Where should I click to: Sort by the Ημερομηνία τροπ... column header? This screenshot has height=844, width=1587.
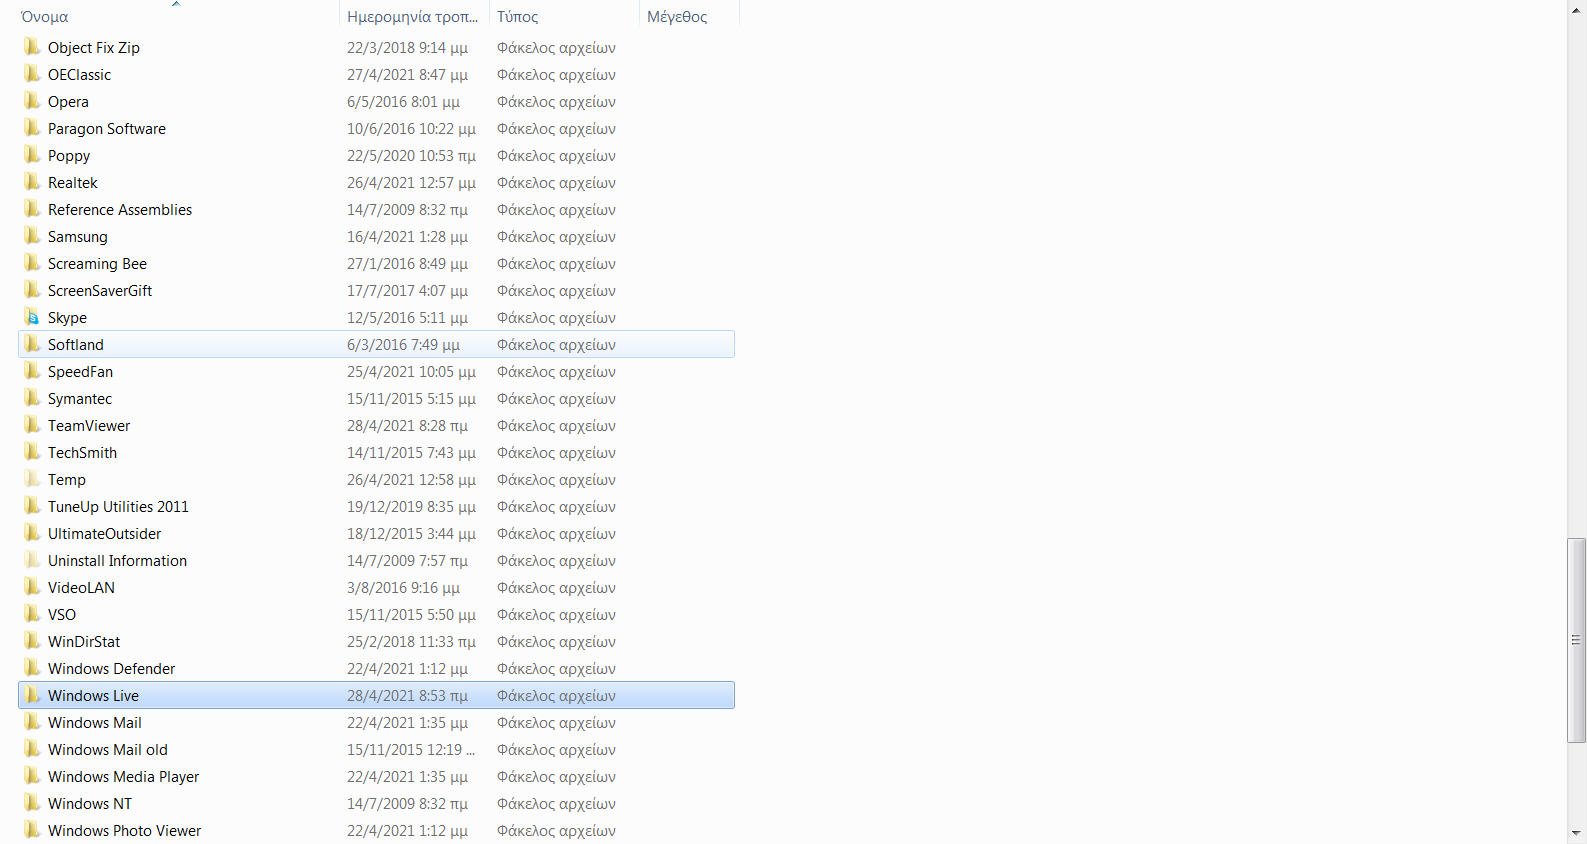point(414,16)
